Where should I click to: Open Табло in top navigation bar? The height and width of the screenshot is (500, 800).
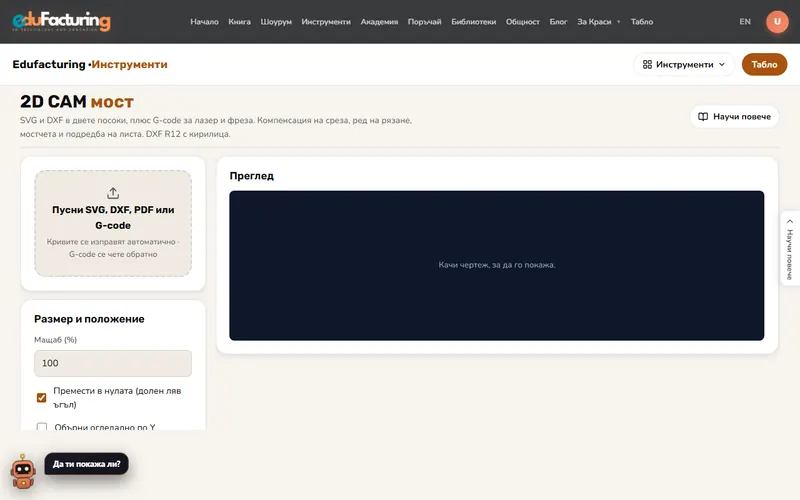click(x=642, y=22)
